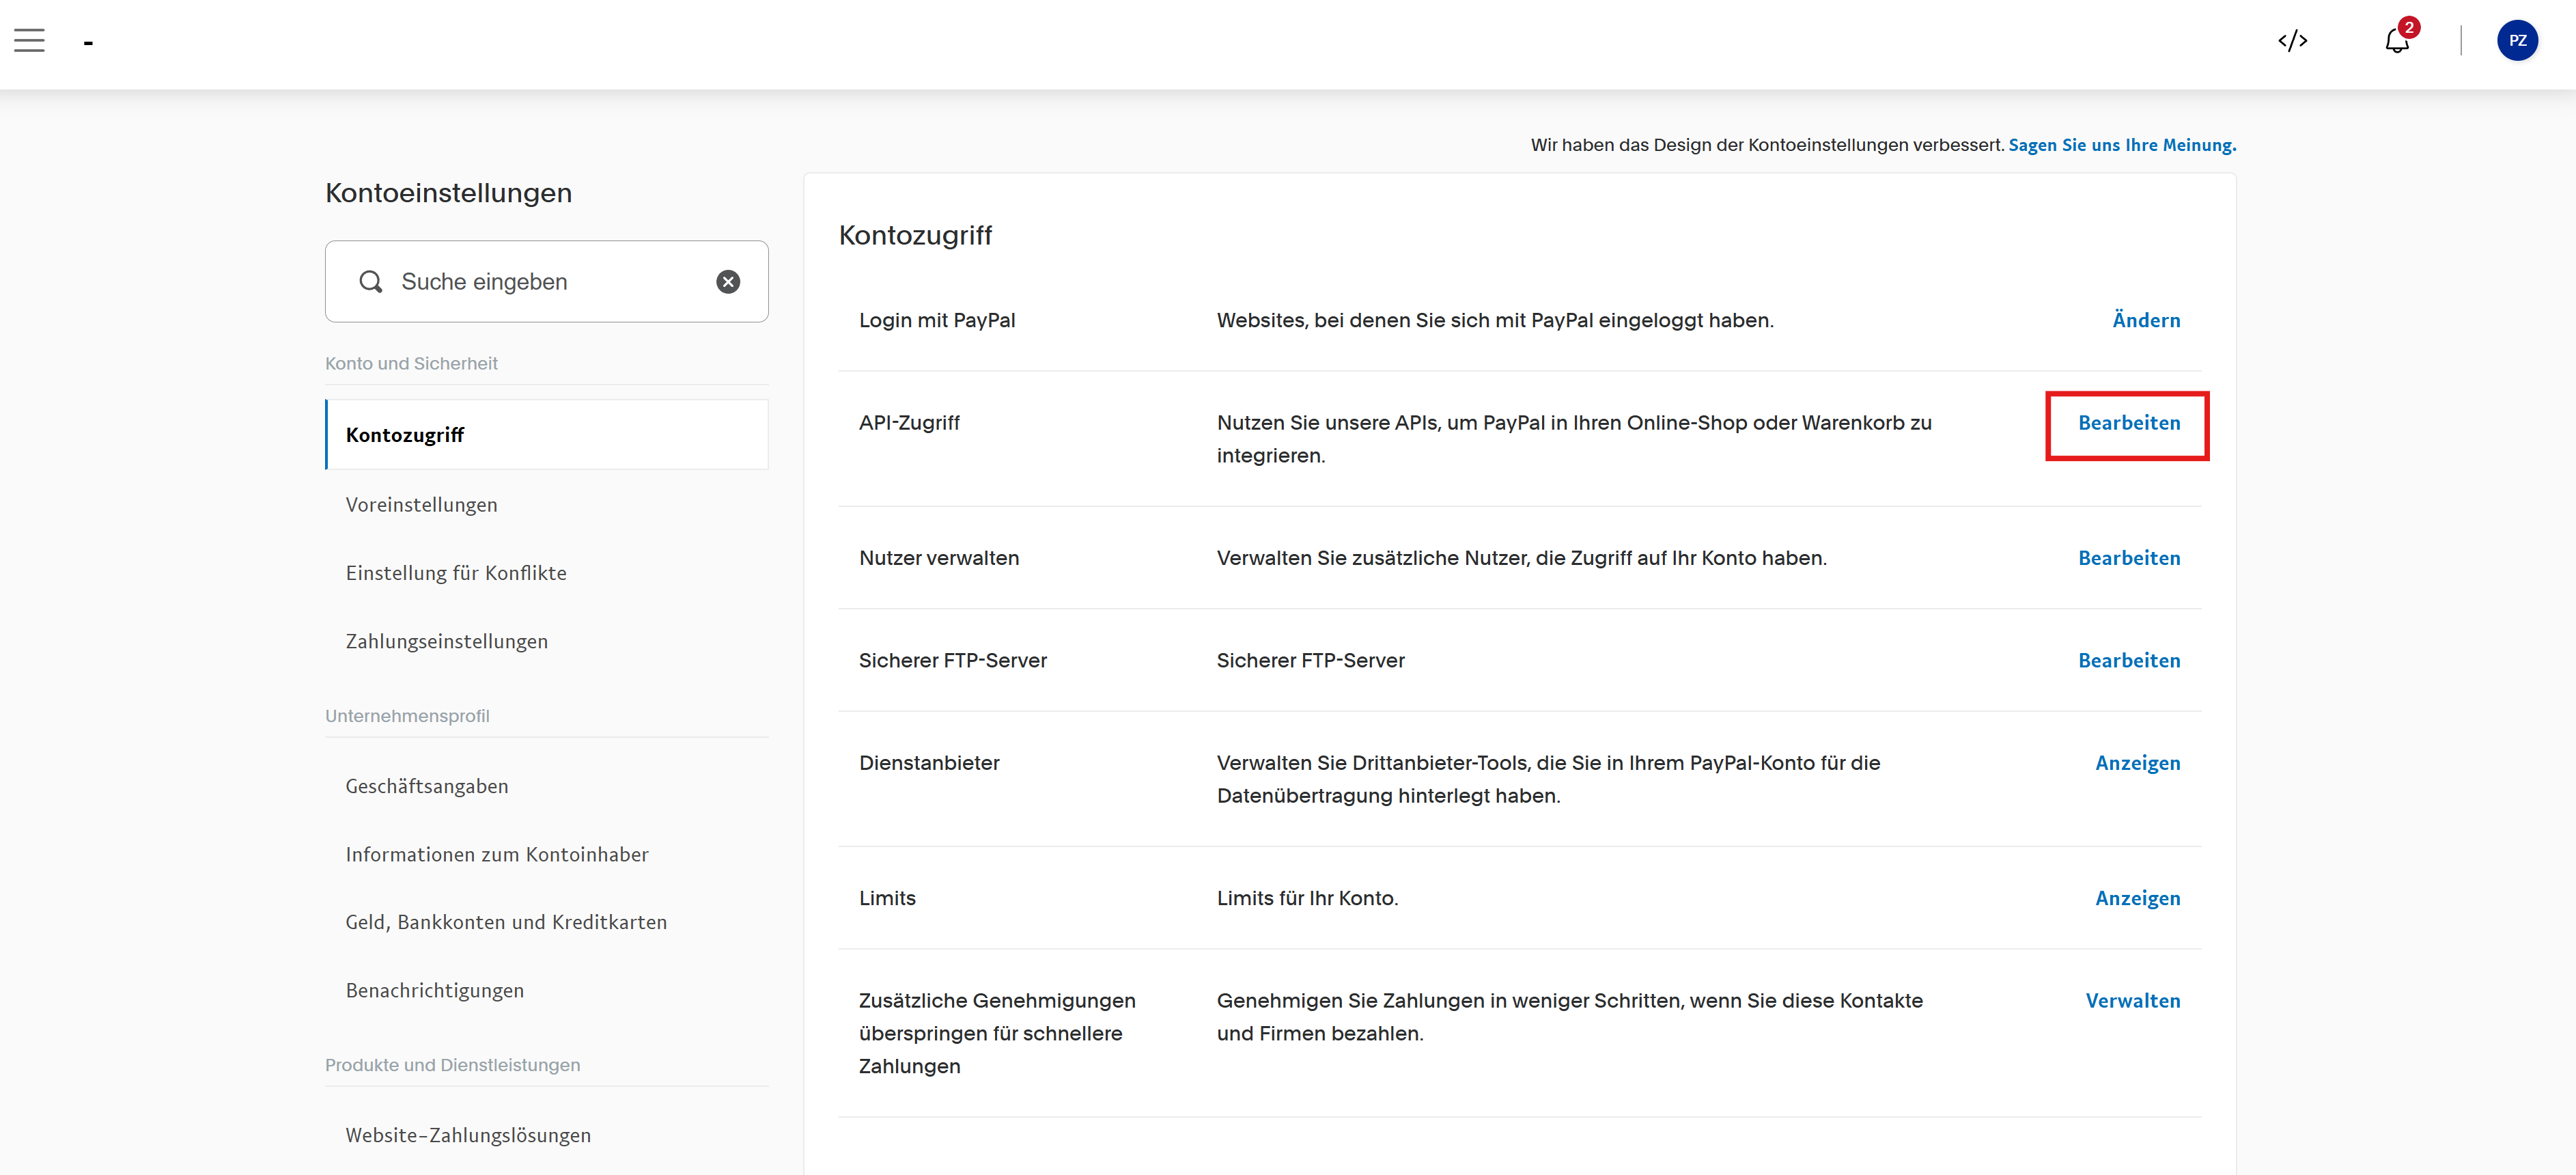Open Sagen Sie uns Ihre Meinung link
This screenshot has width=2576, height=1175.
tap(2121, 145)
